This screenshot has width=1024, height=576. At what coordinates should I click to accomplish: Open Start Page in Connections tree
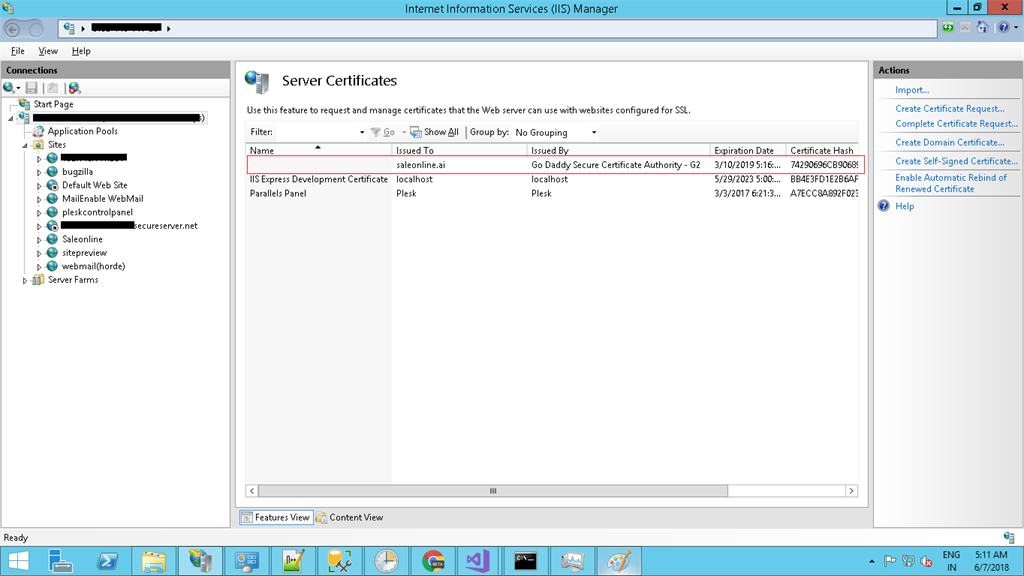[53, 104]
